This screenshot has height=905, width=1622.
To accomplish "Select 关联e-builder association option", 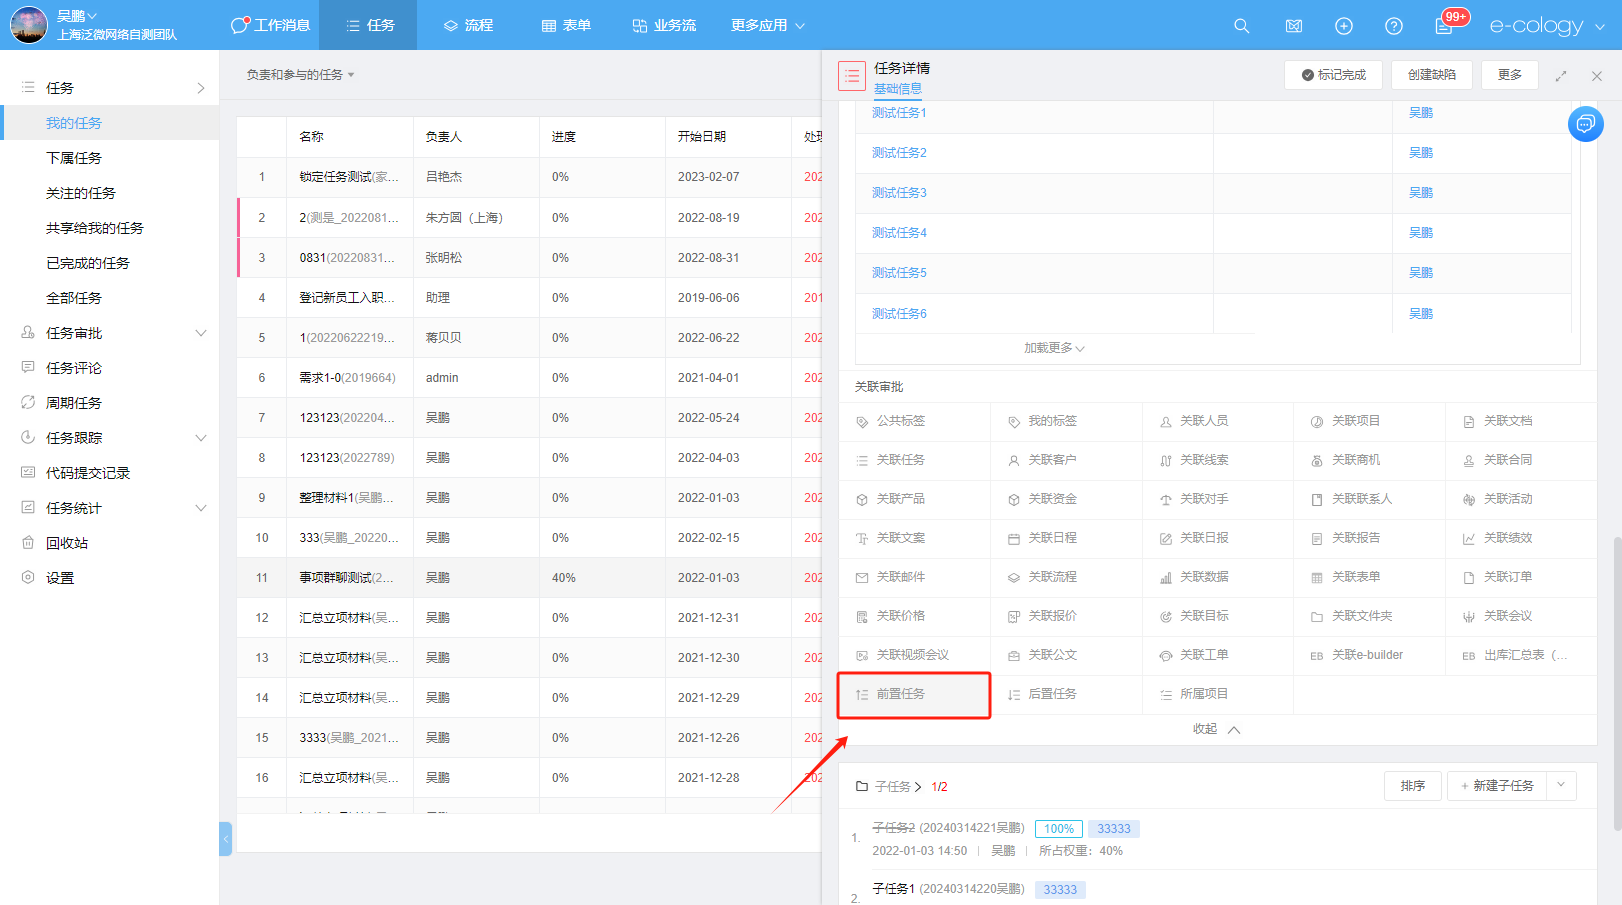I will pyautogui.click(x=1369, y=655).
